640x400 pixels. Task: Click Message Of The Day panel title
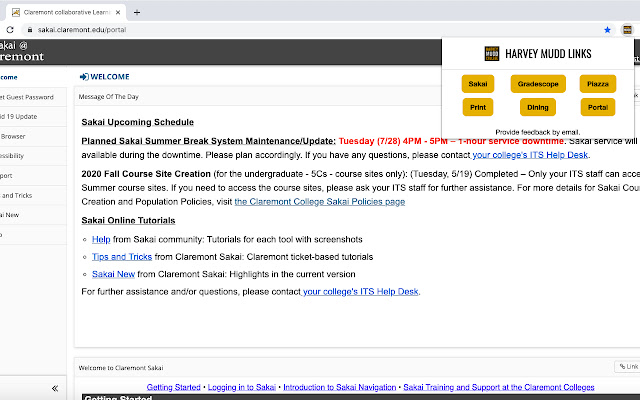coord(109,97)
